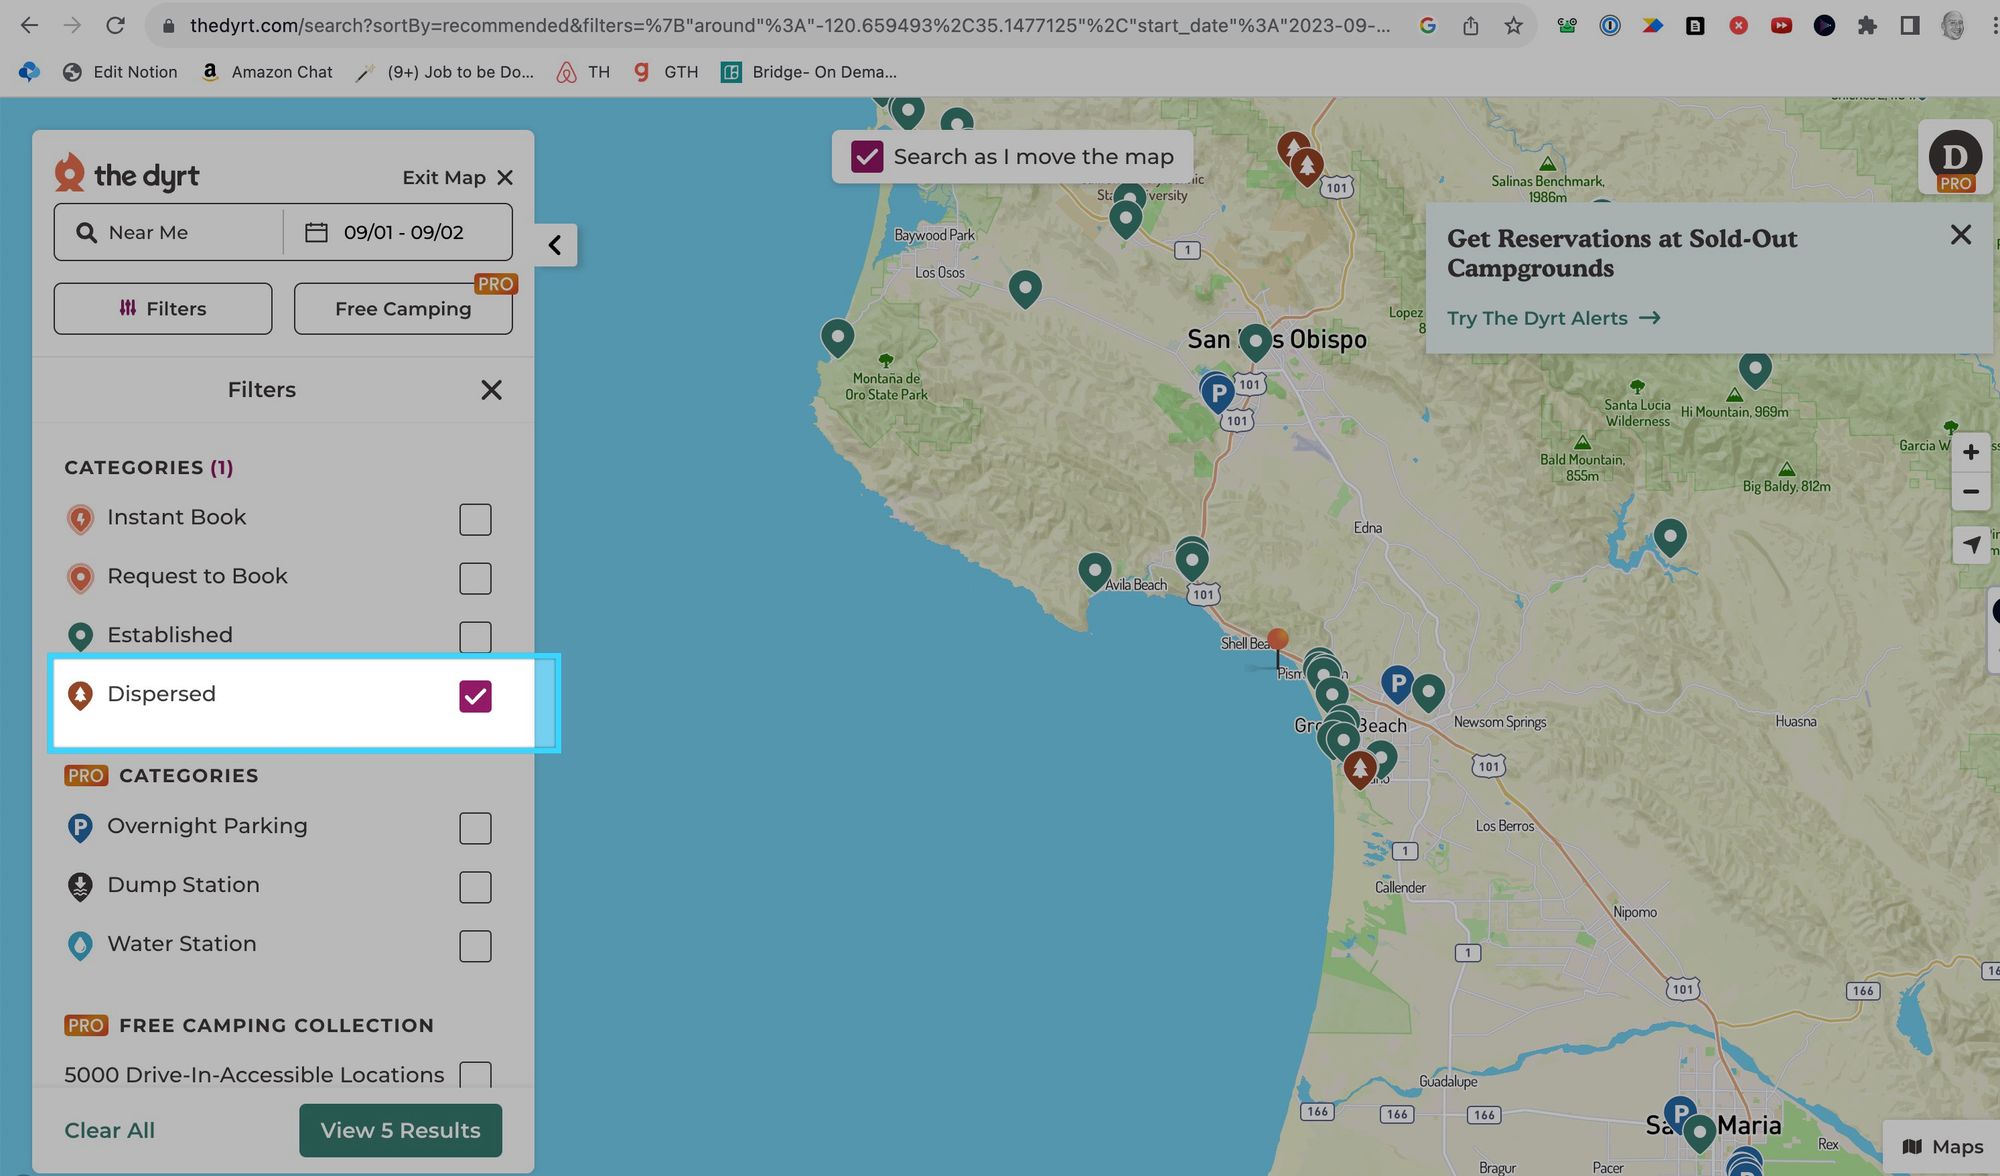Click the Near Me search field
Screen dimensions: 2000x1176
click(x=170, y=233)
